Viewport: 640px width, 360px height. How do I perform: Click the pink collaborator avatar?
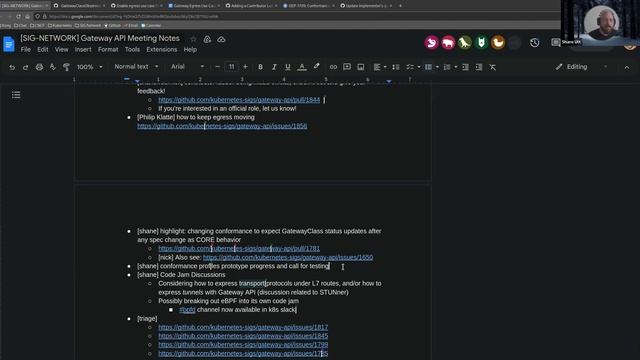(431, 42)
